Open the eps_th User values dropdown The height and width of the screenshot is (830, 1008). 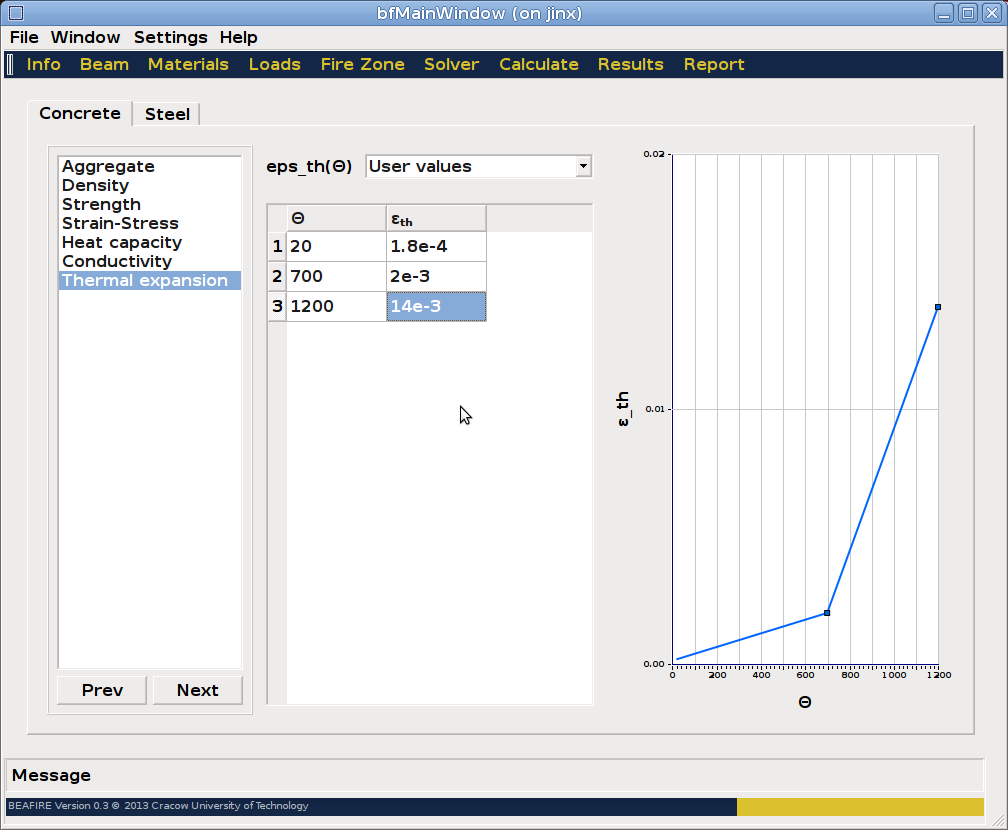click(479, 167)
